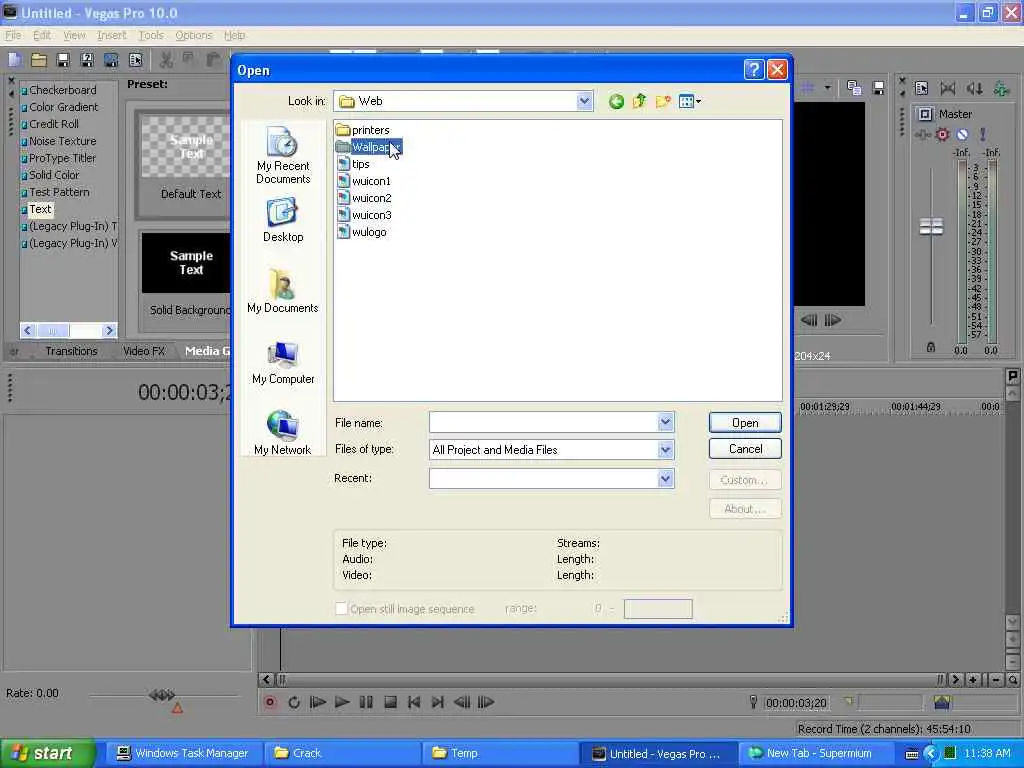Click the Save floppy icon in Vegas toolbar
This screenshot has height=768, width=1024.
pyautogui.click(x=63, y=60)
